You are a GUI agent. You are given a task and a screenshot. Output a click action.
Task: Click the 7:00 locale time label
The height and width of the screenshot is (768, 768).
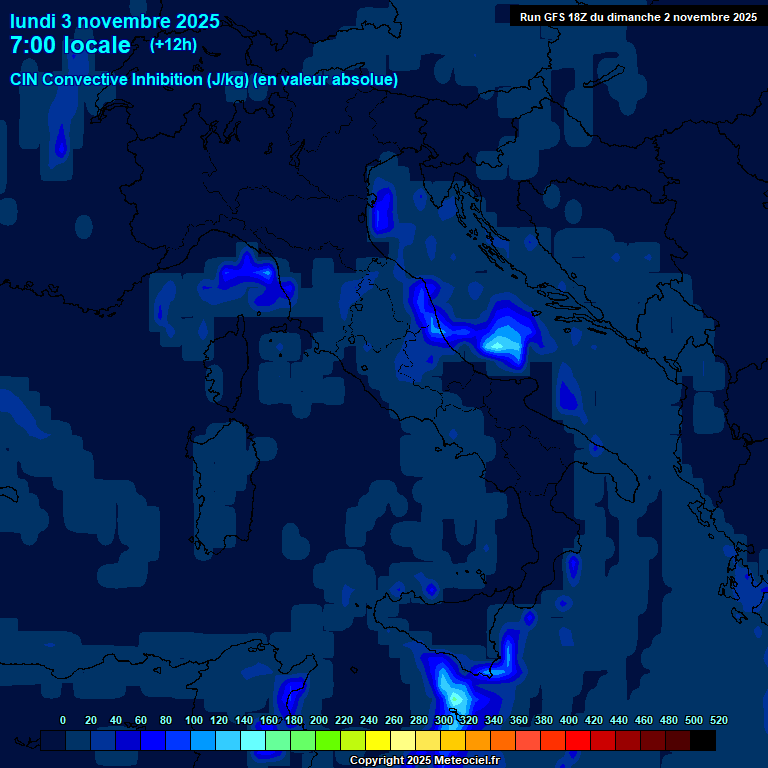click(70, 45)
